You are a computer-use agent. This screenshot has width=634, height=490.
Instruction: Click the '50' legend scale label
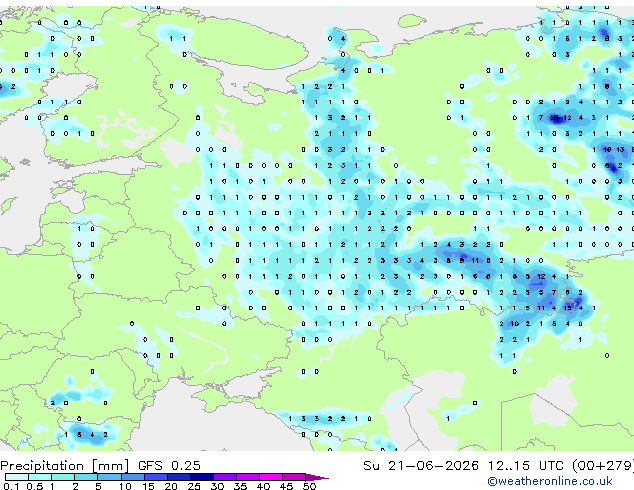(309, 486)
